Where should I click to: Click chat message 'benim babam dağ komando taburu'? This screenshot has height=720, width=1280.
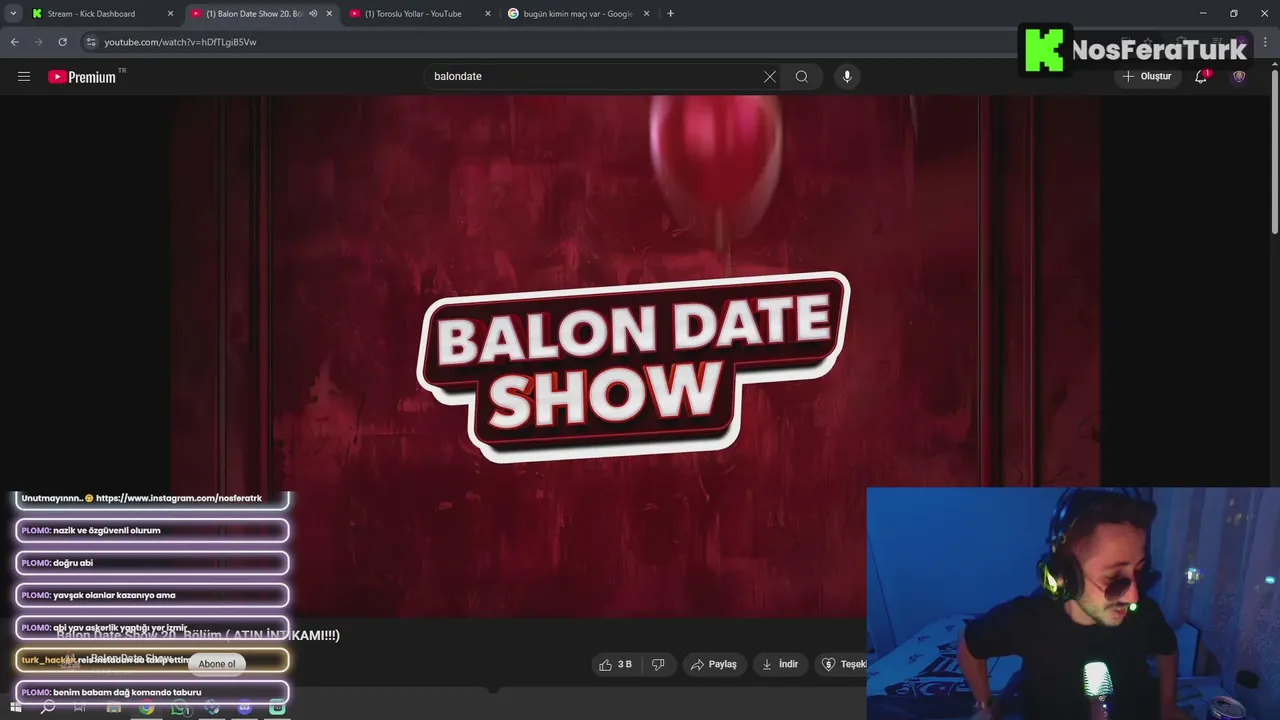coord(152,692)
